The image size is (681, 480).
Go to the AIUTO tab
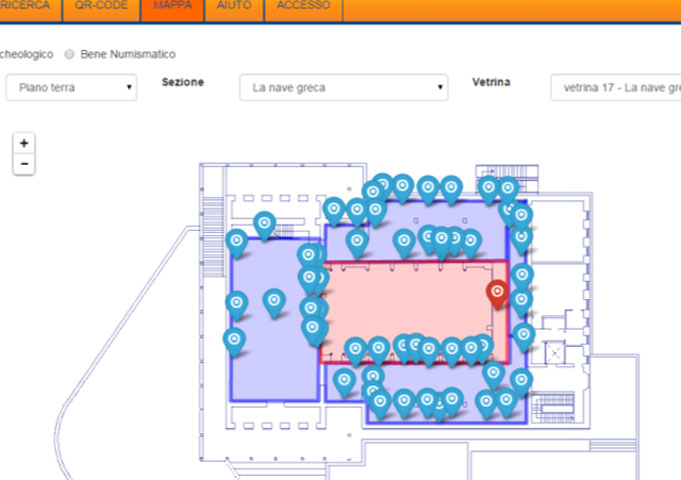point(234,6)
